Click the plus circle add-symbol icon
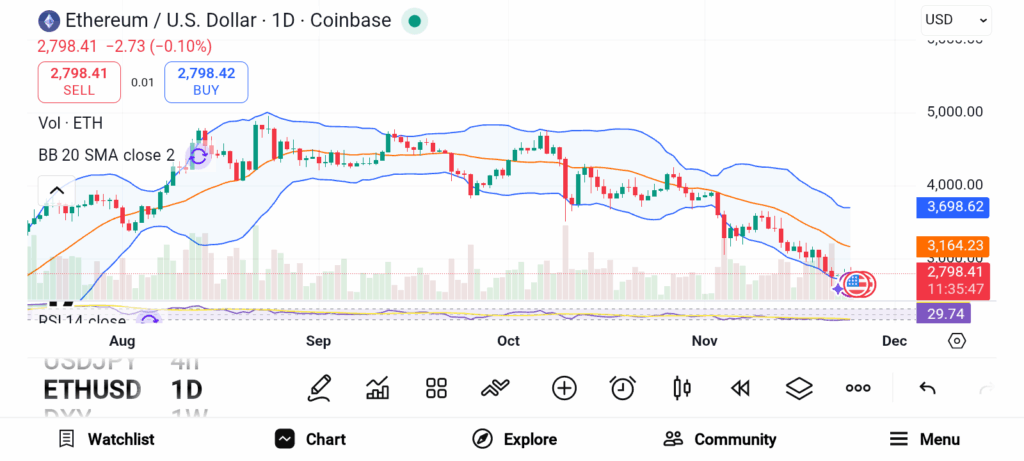 coord(564,388)
